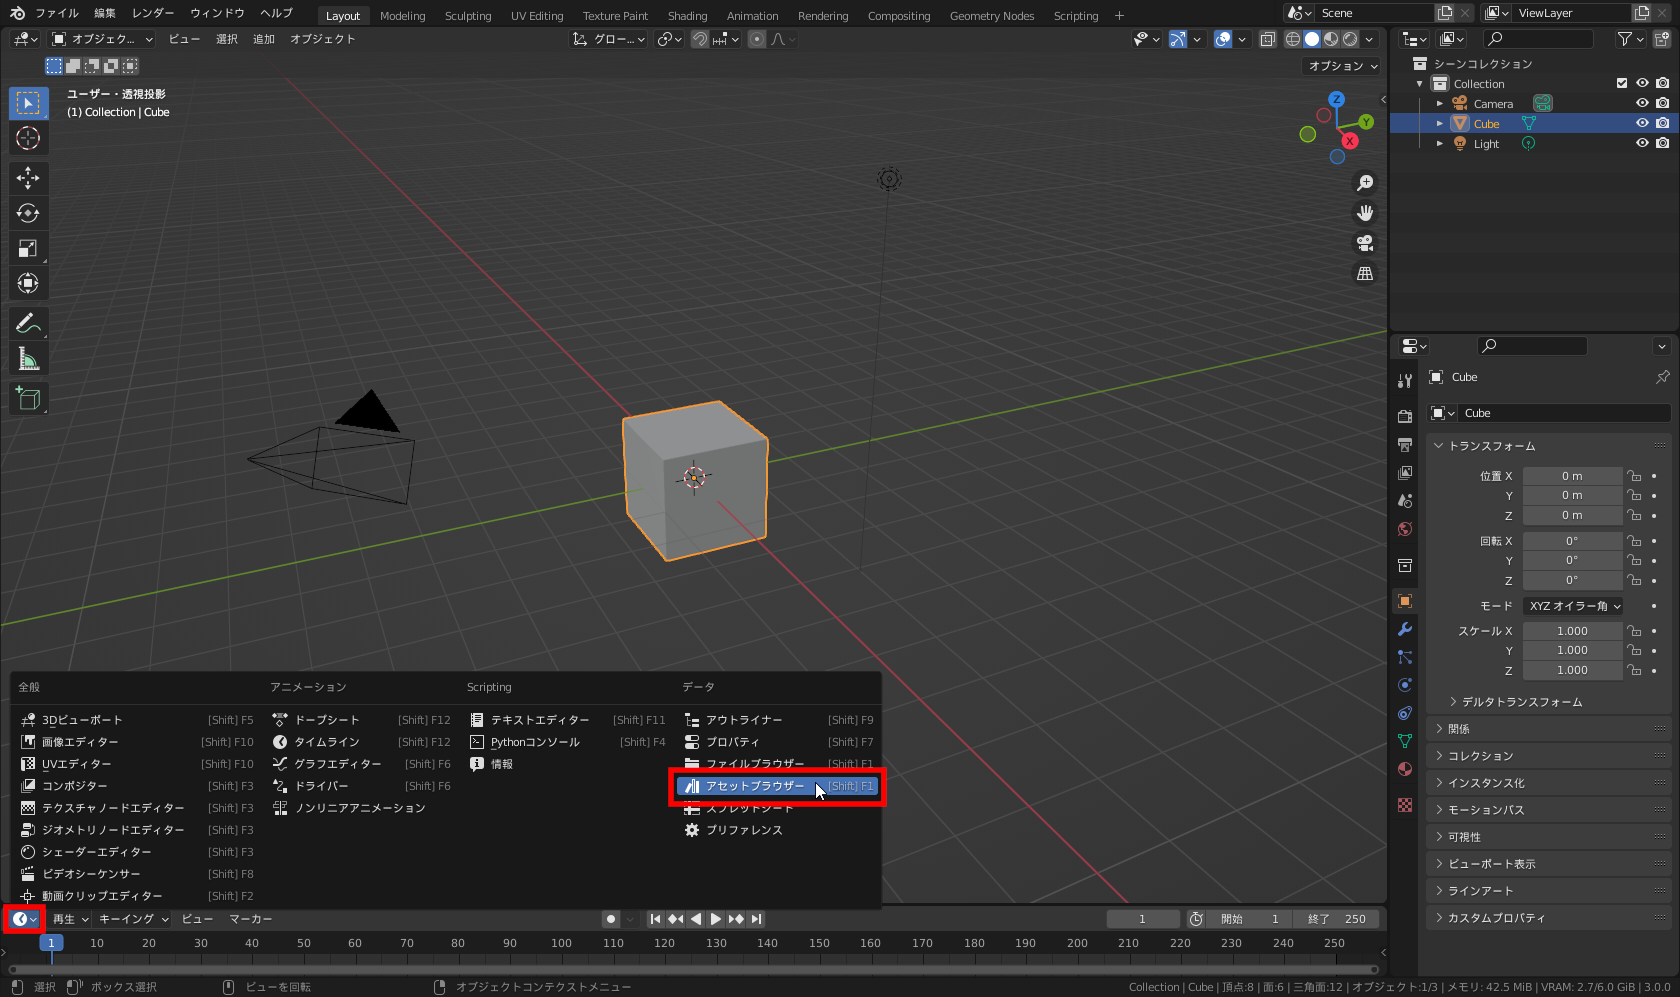Choose the Annotate pencil tool
This screenshot has width=1680, height=997.
coord(28,323)
